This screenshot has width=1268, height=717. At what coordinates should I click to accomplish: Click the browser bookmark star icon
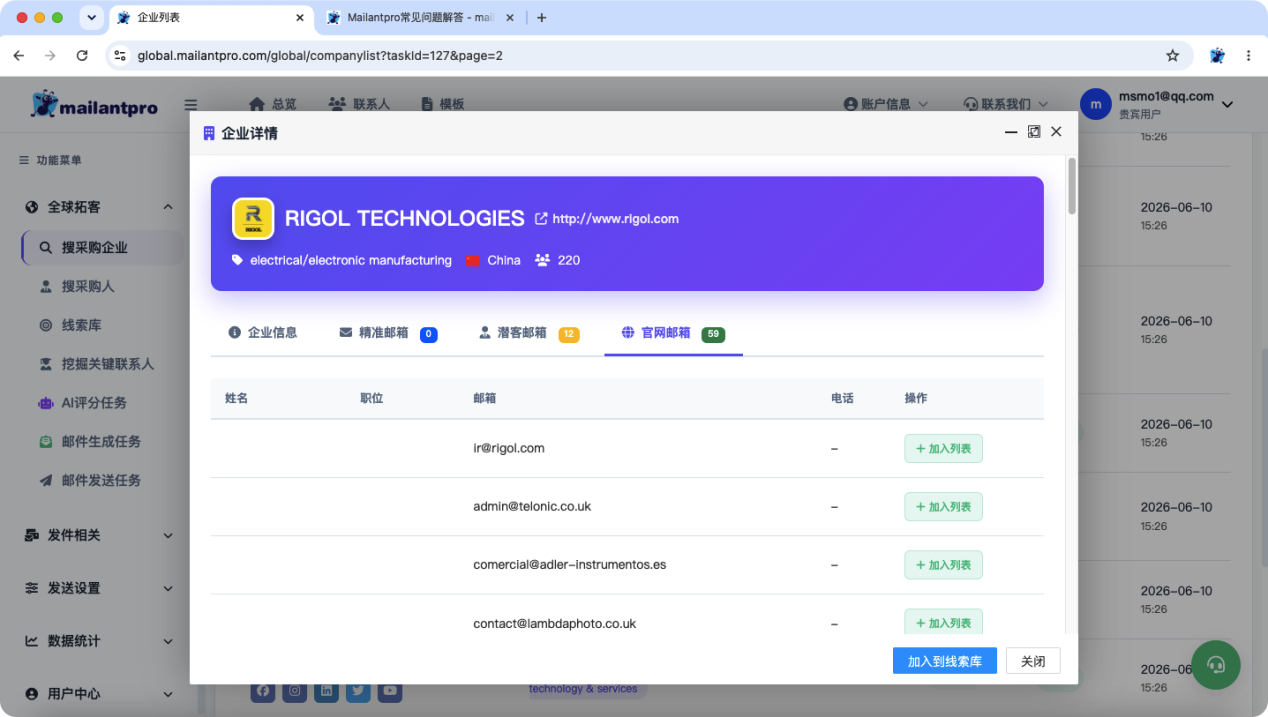point(1173,56)
